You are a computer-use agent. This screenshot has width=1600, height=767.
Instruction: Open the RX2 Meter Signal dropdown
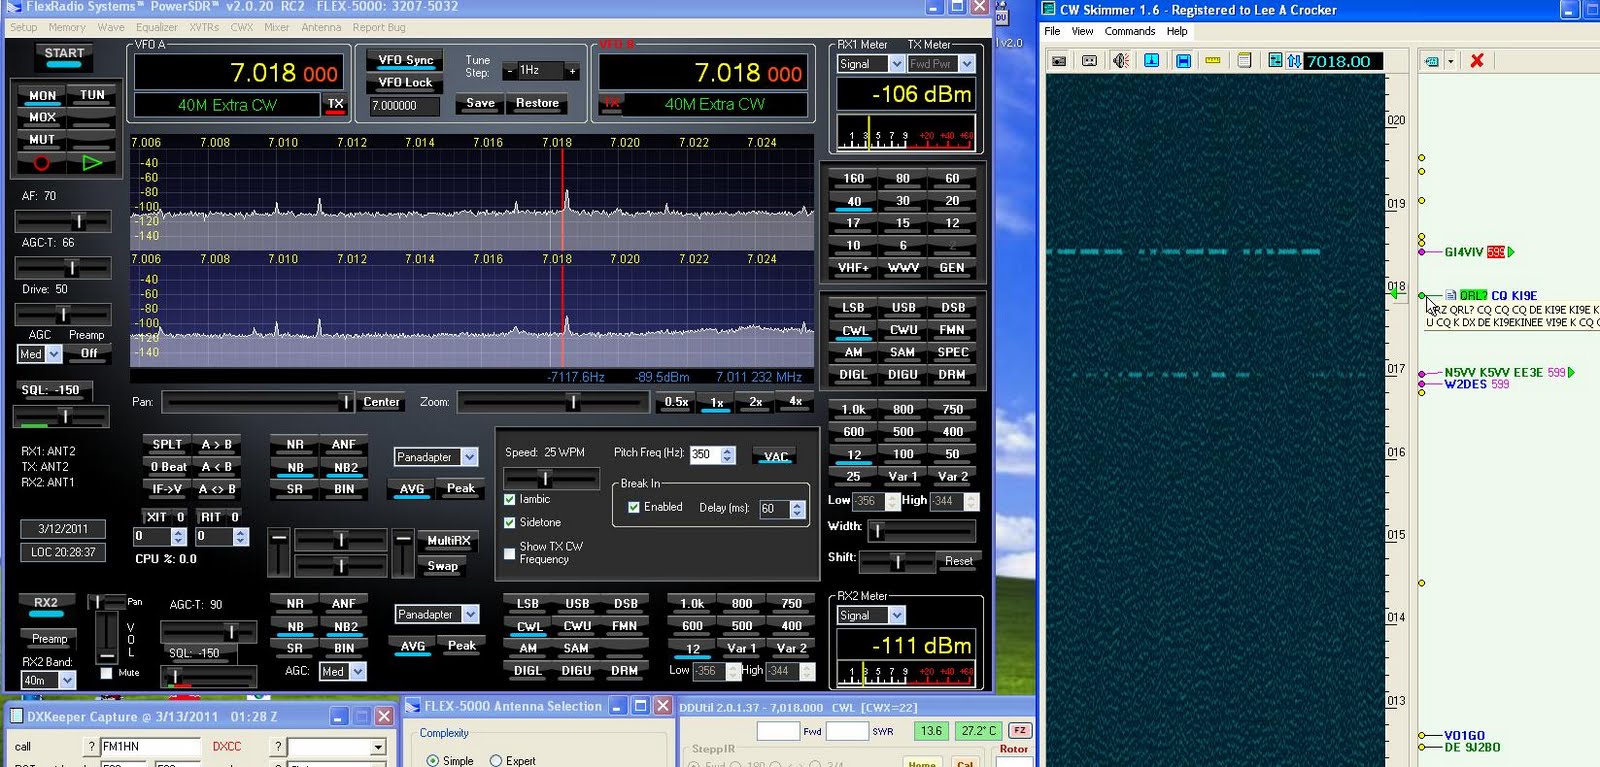tap(897, 615)
